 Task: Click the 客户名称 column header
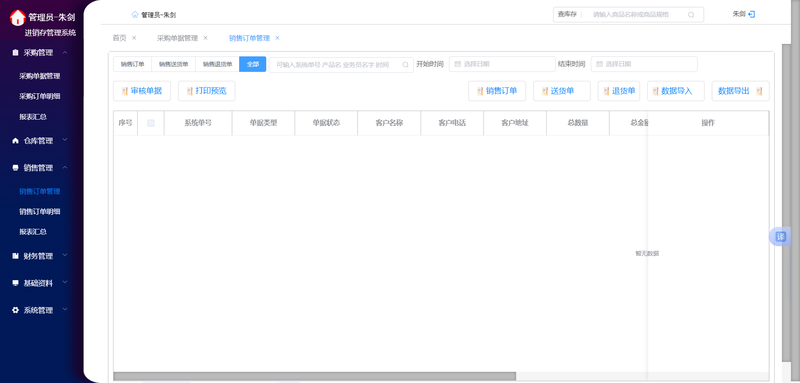click(389, 123)
